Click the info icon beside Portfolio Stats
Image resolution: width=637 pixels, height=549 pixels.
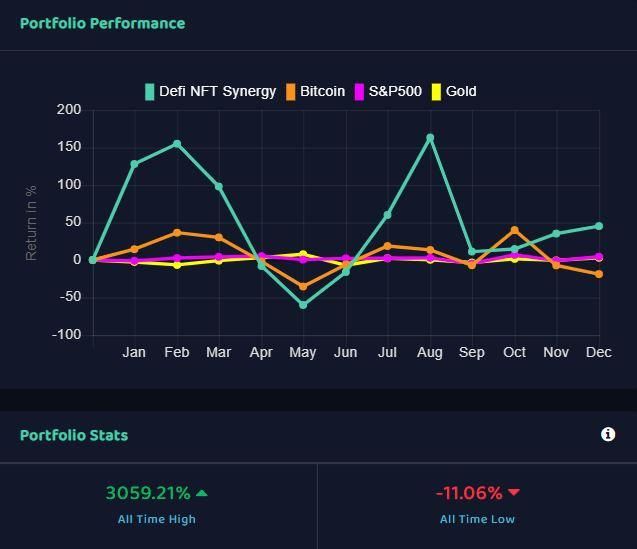click(x=608, y=434)
